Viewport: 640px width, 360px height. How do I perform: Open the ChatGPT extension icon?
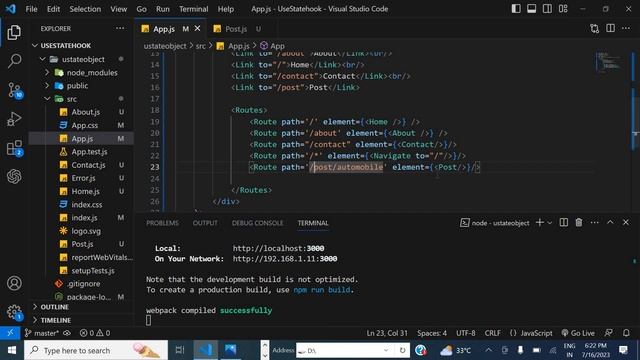click(x=14, y=176)
